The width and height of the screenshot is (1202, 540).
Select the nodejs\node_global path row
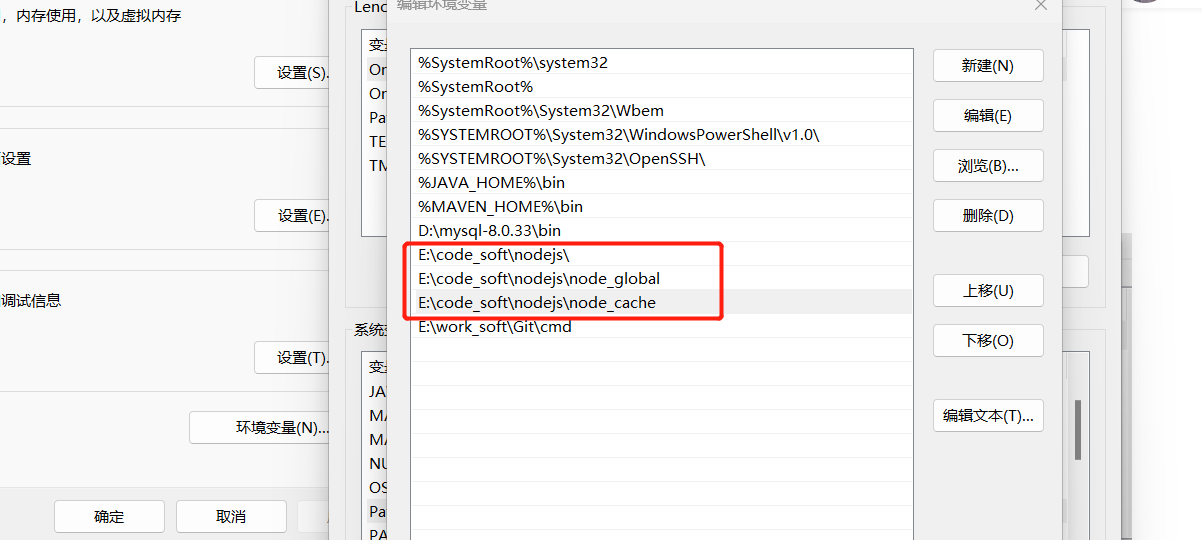(662, 279)
